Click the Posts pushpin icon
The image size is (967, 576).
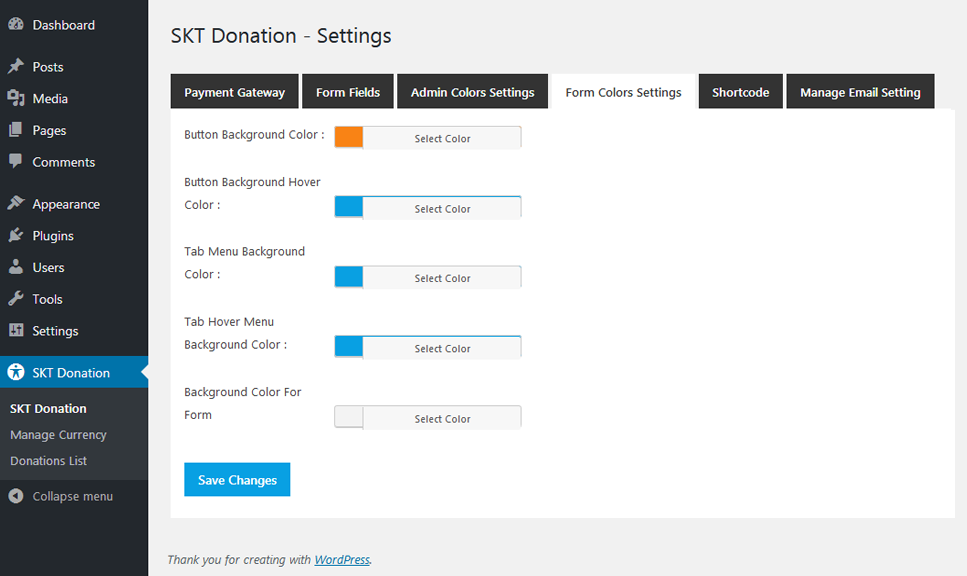point(16,67)
